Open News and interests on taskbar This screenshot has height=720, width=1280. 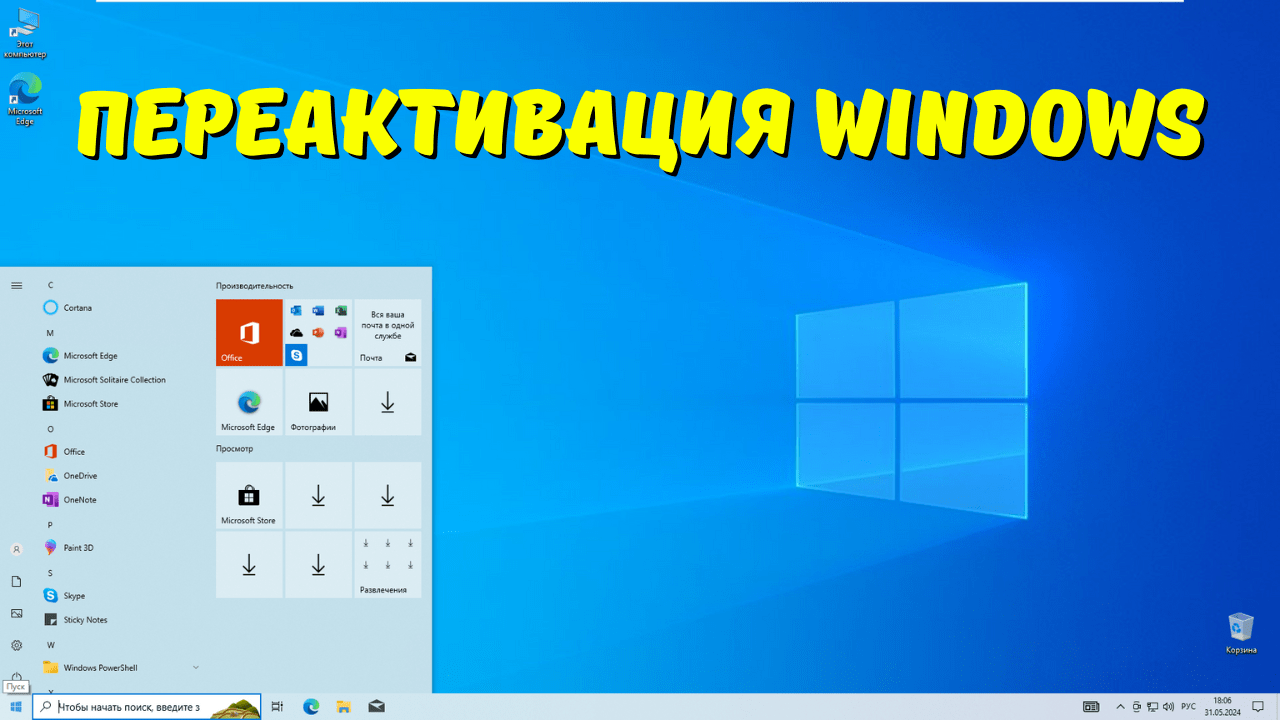tap(1091, 707)
